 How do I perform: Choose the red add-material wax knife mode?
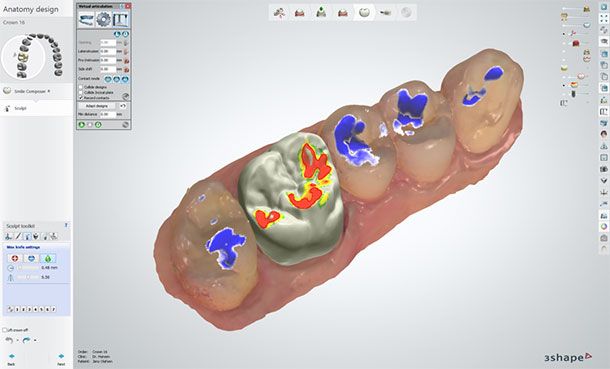click(x=15, y=259)
